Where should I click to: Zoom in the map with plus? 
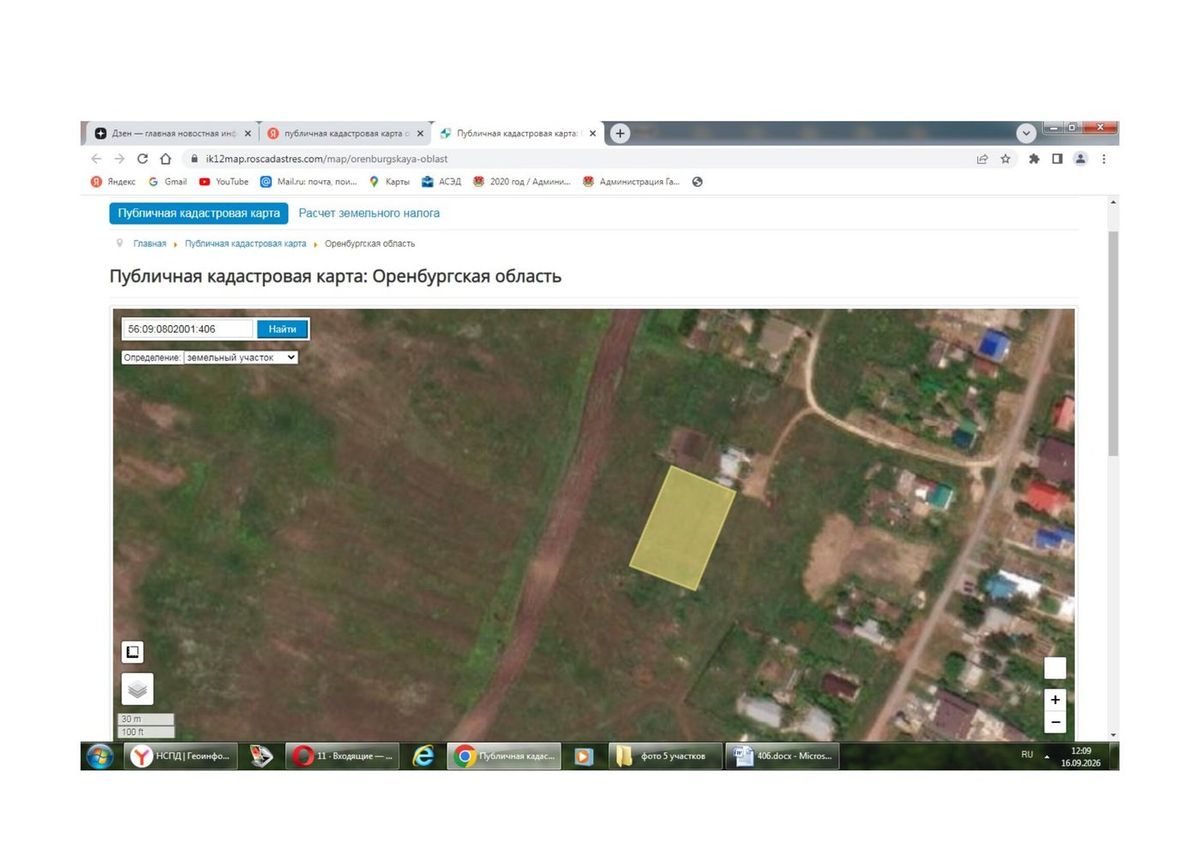point(1055,700)
